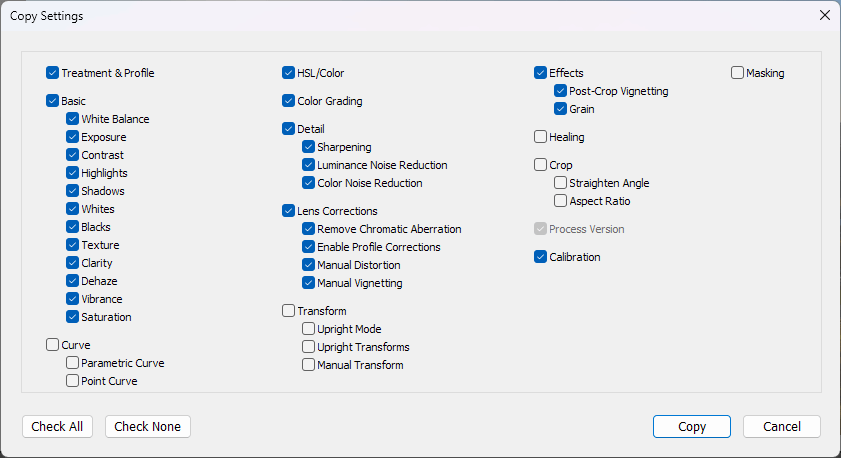Check the Point Curve option
This screenshot has height=458, width=841.
[x=72, y=380]
